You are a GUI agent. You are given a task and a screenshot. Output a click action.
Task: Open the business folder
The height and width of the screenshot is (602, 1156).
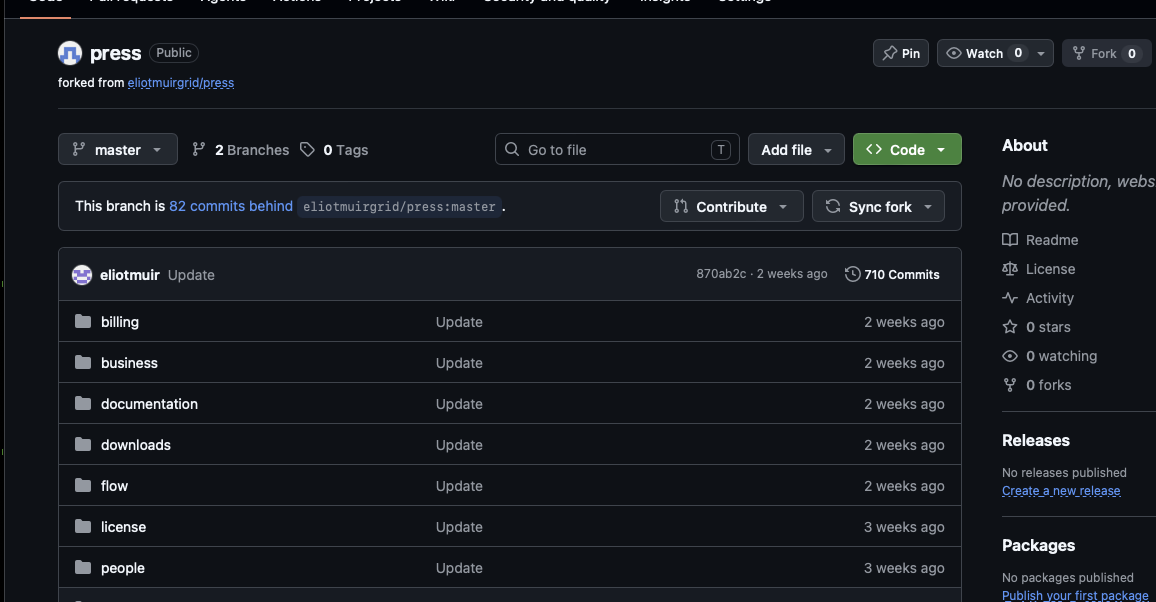tap(129, 363)
